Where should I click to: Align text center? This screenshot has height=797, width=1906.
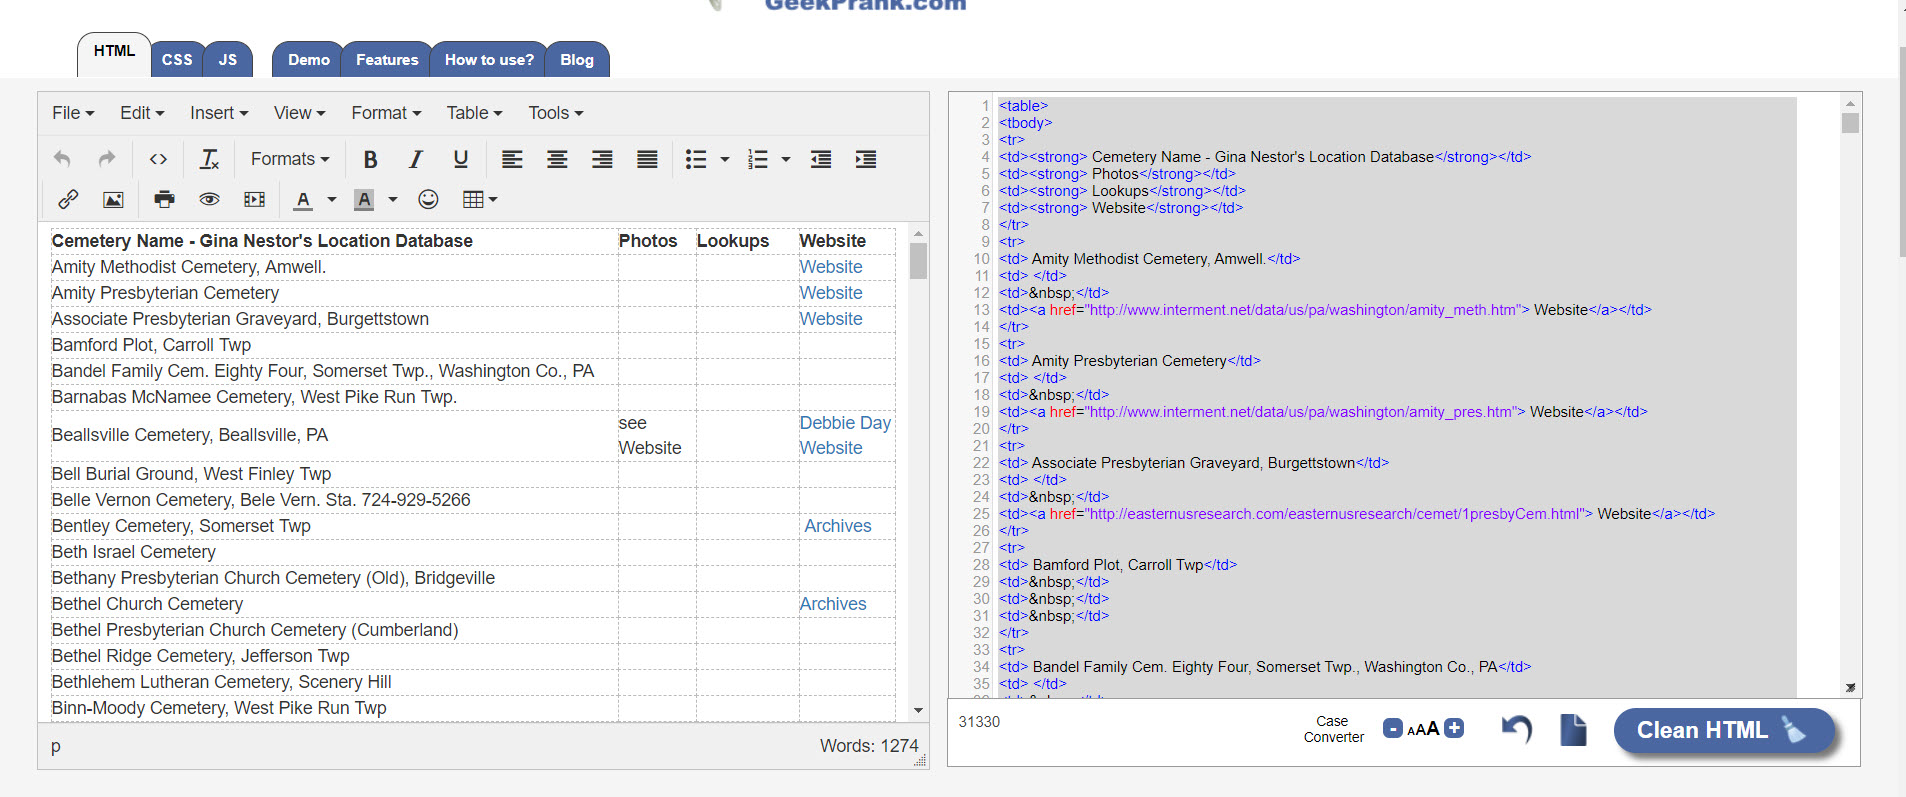[557, 159]
